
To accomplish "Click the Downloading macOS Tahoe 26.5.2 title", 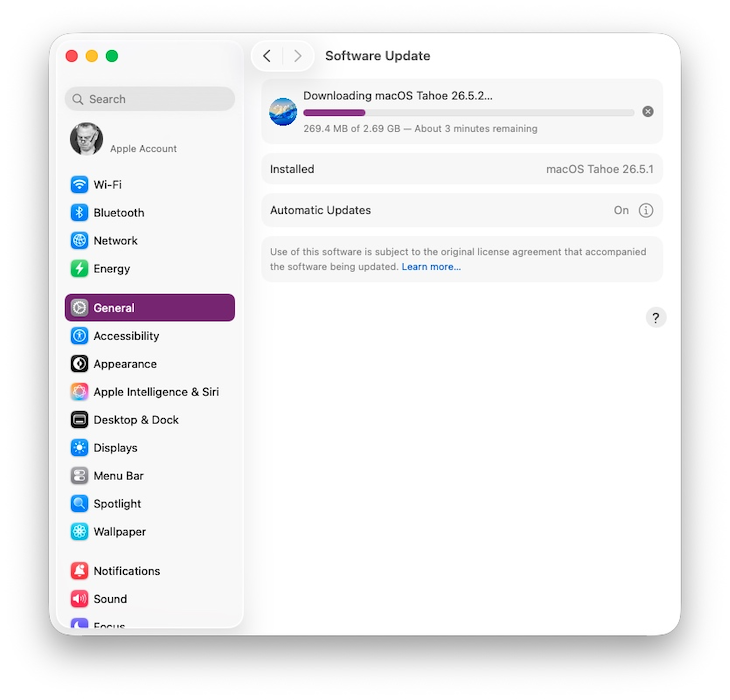I will pos(398,95).
